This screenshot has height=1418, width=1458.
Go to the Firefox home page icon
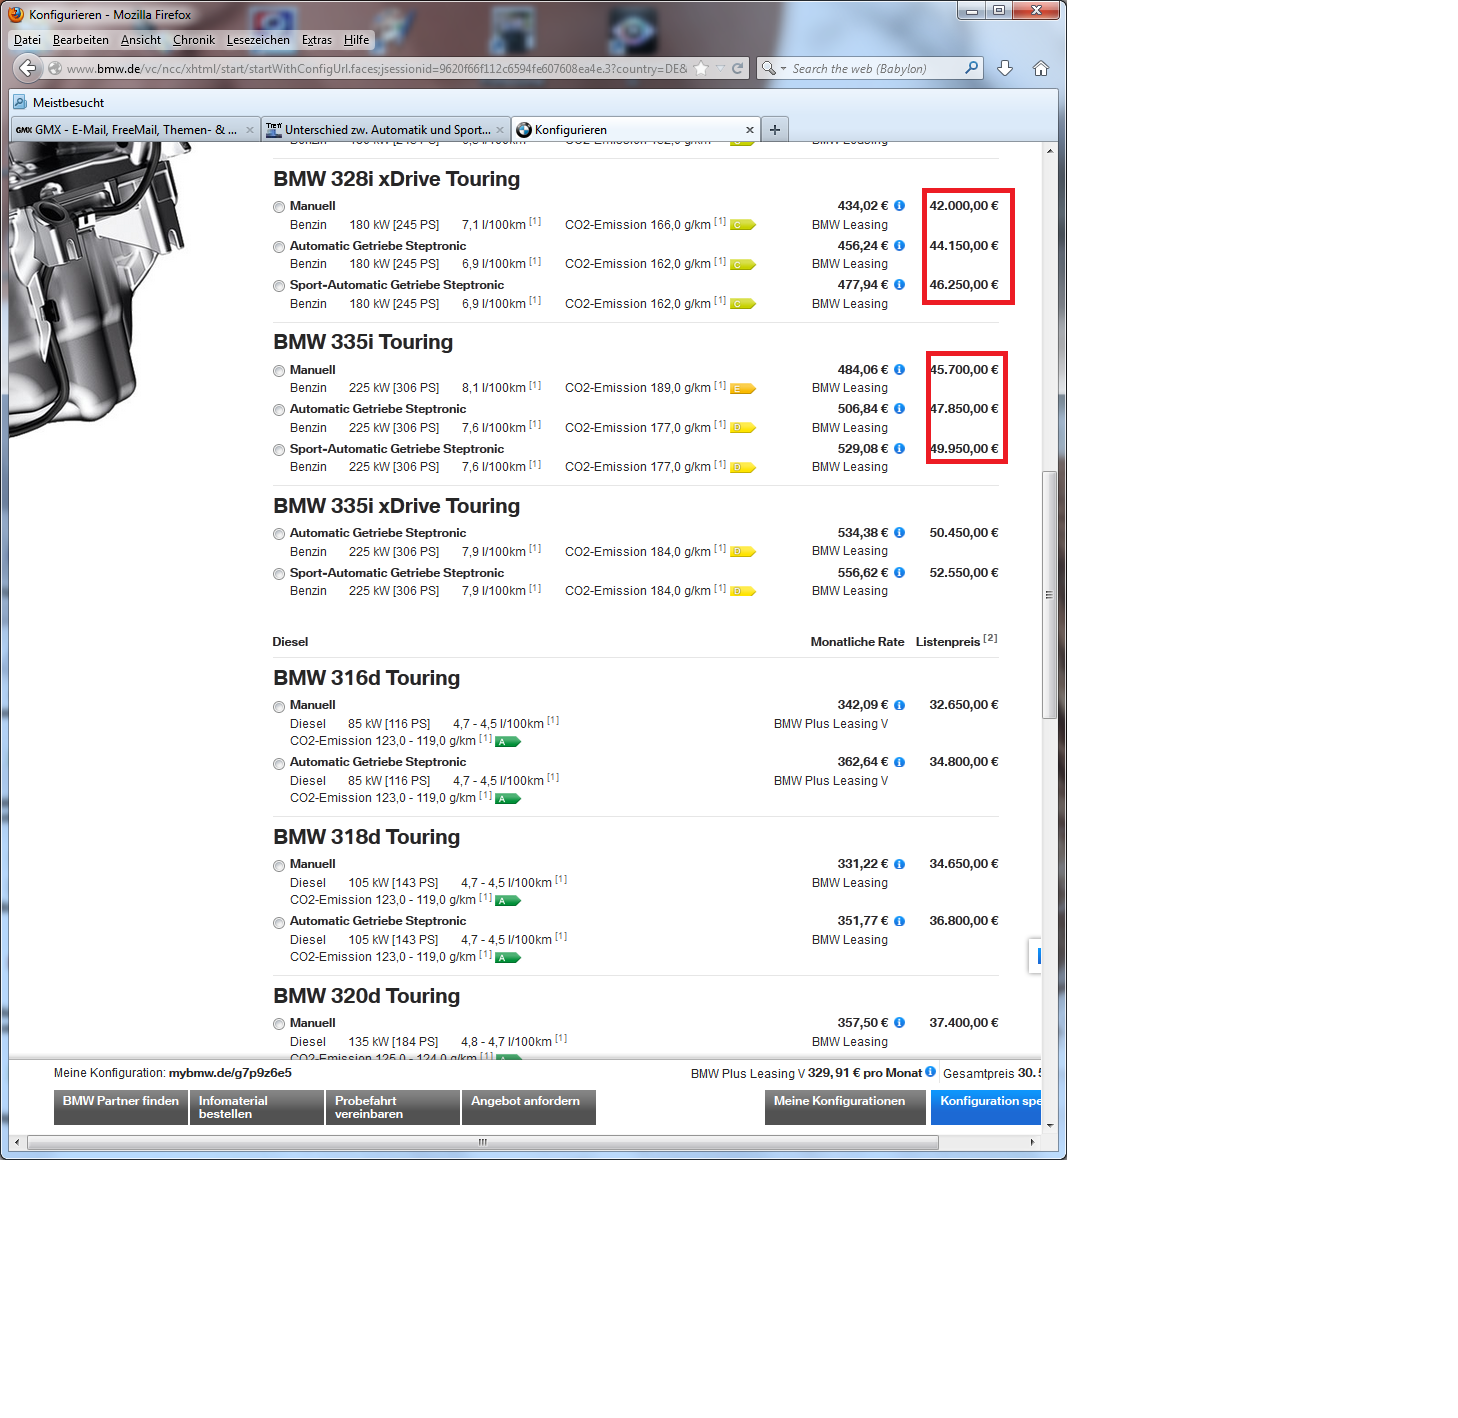coord(1041,68)
